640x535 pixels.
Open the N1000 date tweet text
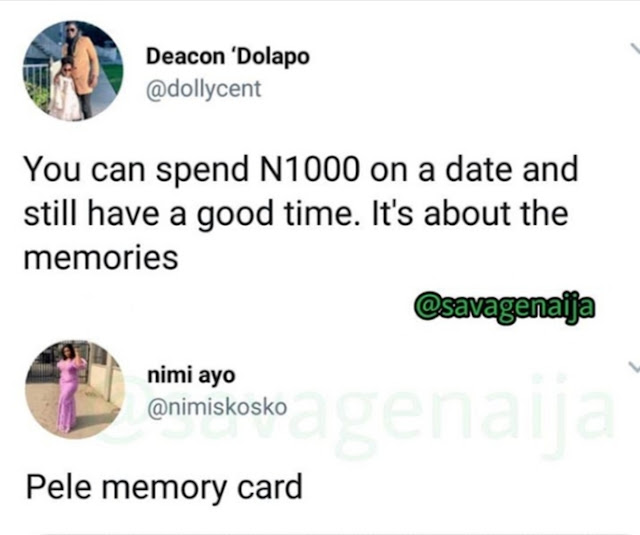(x=301, y=213)
